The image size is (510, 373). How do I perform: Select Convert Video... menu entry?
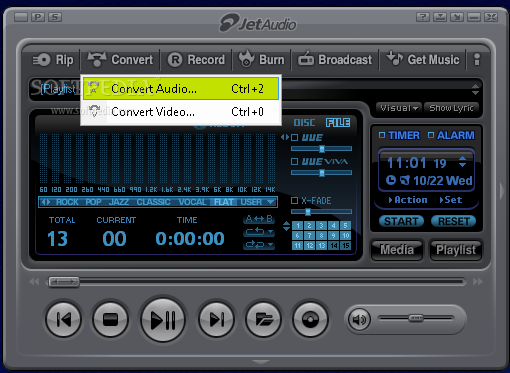click(x=181, y=112)
